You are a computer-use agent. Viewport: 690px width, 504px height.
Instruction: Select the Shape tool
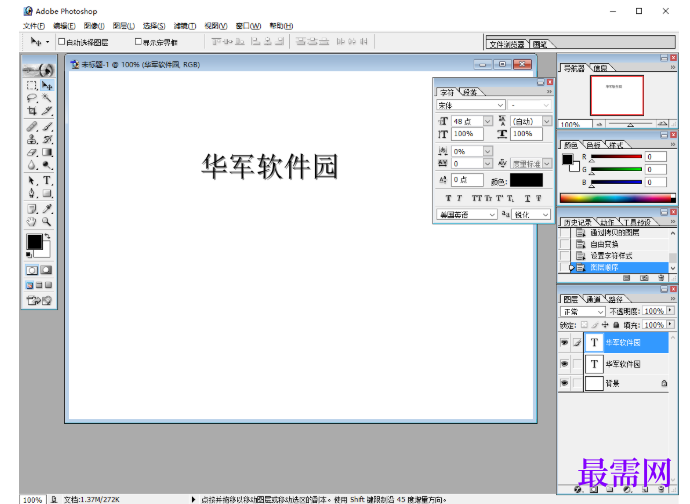click(47, 193)
